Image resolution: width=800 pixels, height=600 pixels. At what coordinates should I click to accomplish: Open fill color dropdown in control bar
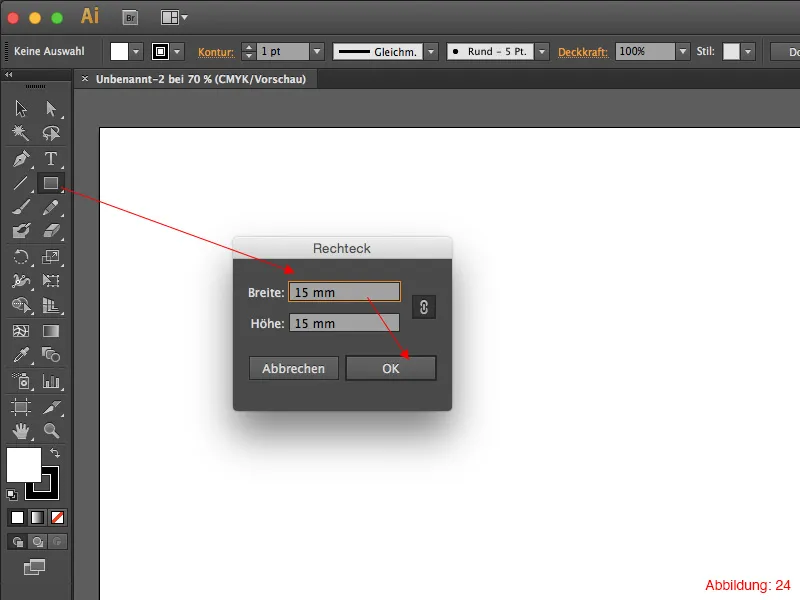[x=136, y=52]
